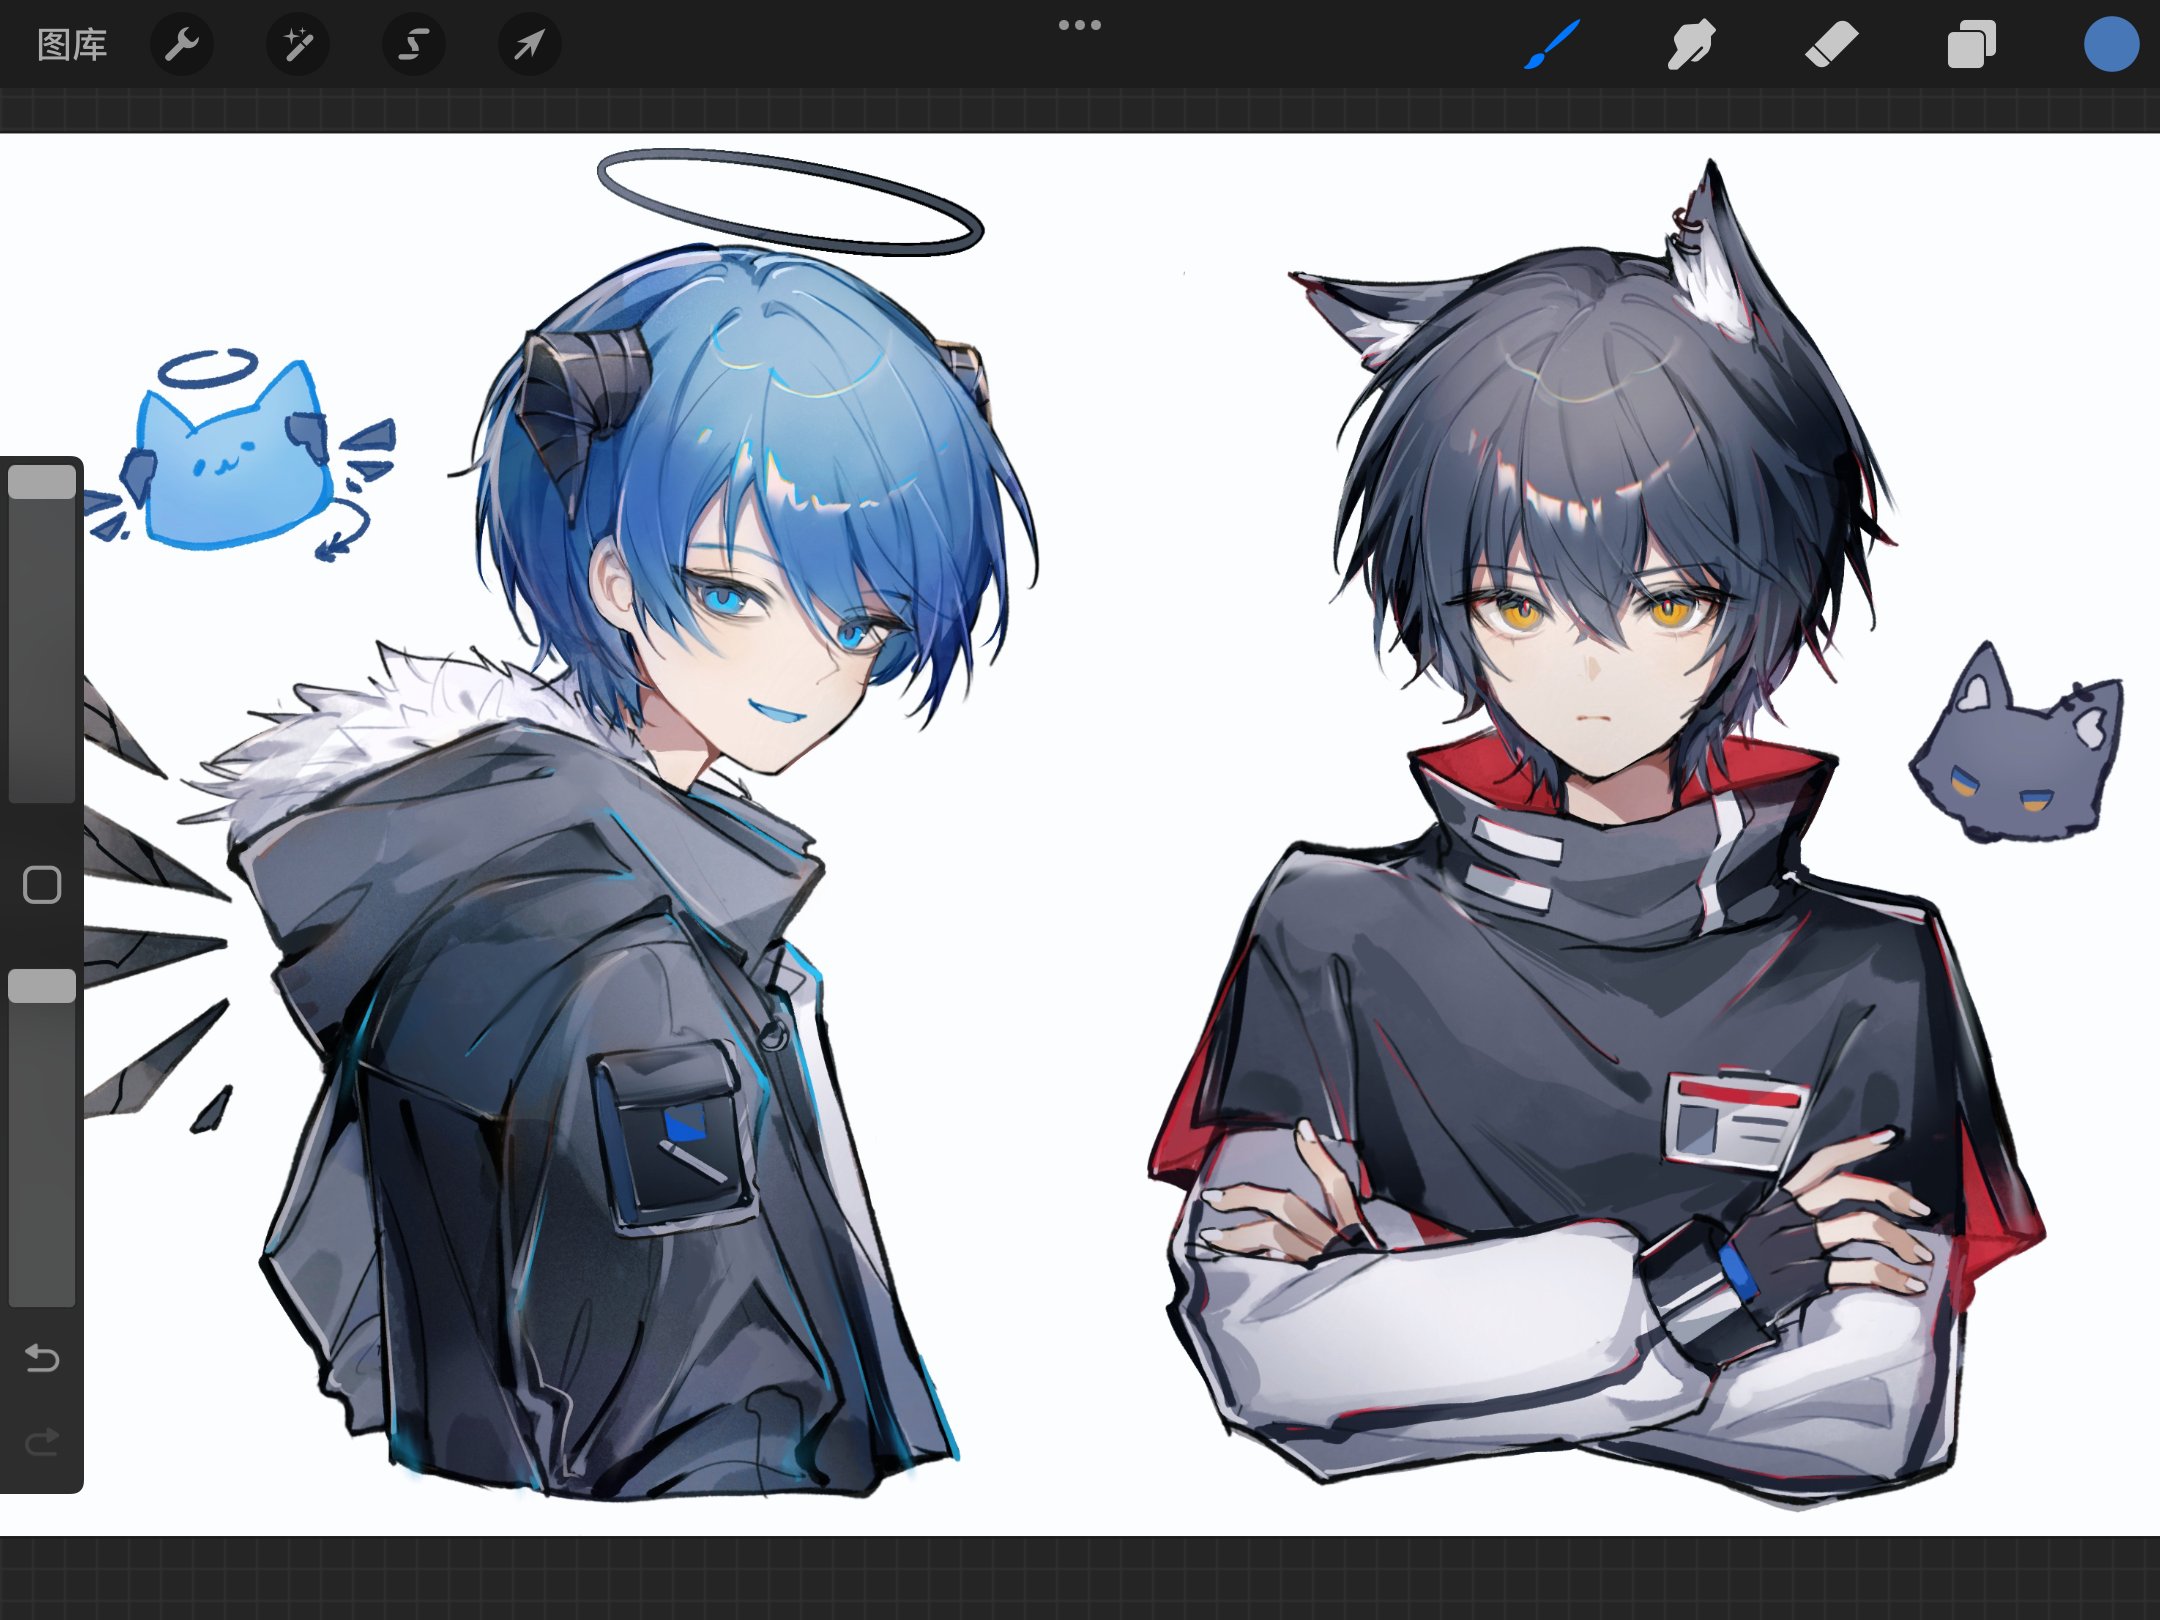Undo the last action with sidebar arrow

pos(42,1358)
